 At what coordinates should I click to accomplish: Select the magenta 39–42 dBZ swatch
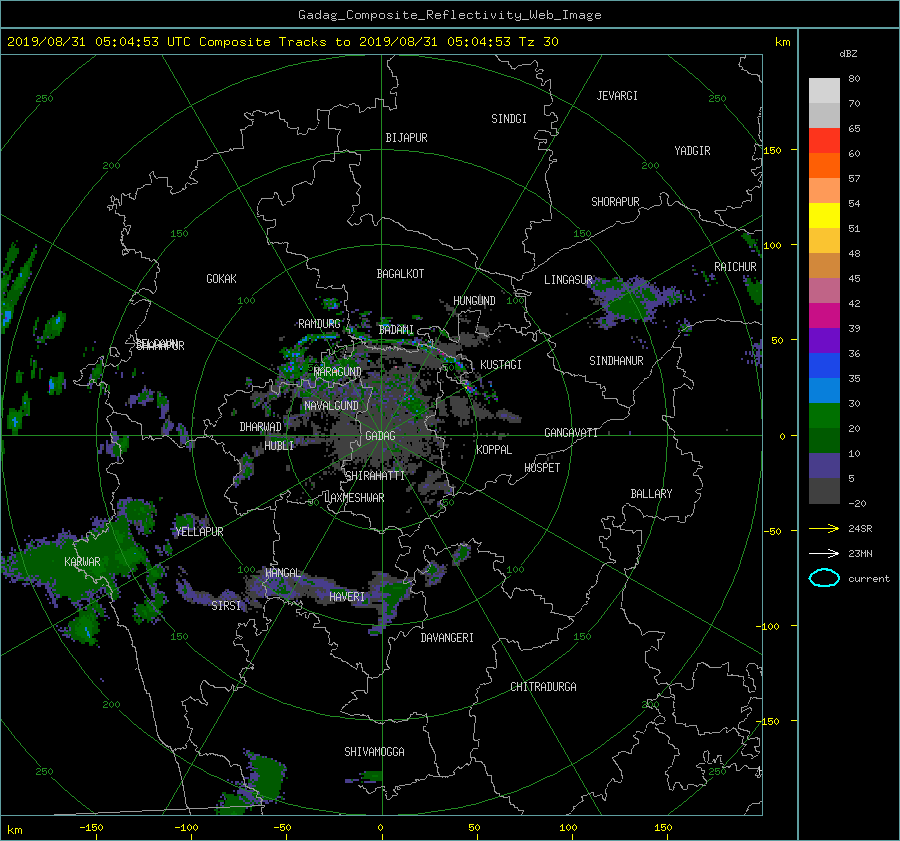(824, 316)
